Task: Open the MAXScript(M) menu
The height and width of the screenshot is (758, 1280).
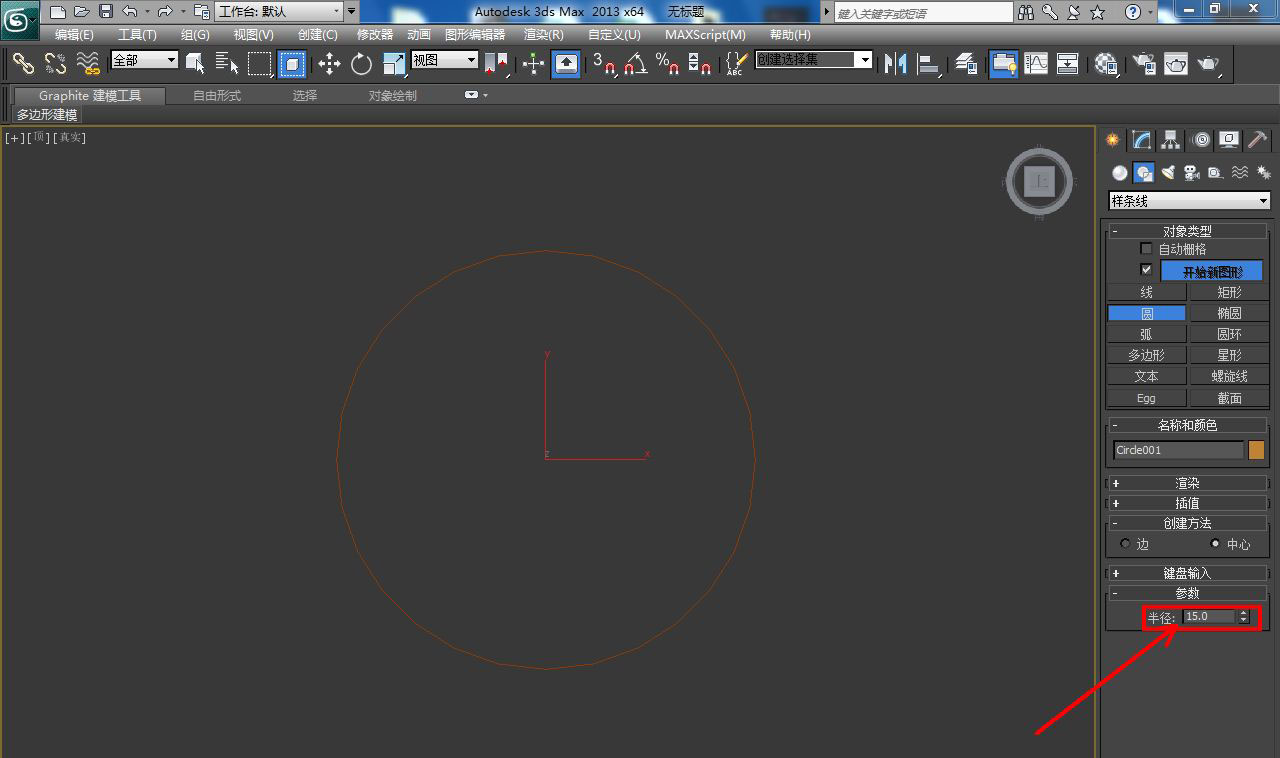Action: 705,35
